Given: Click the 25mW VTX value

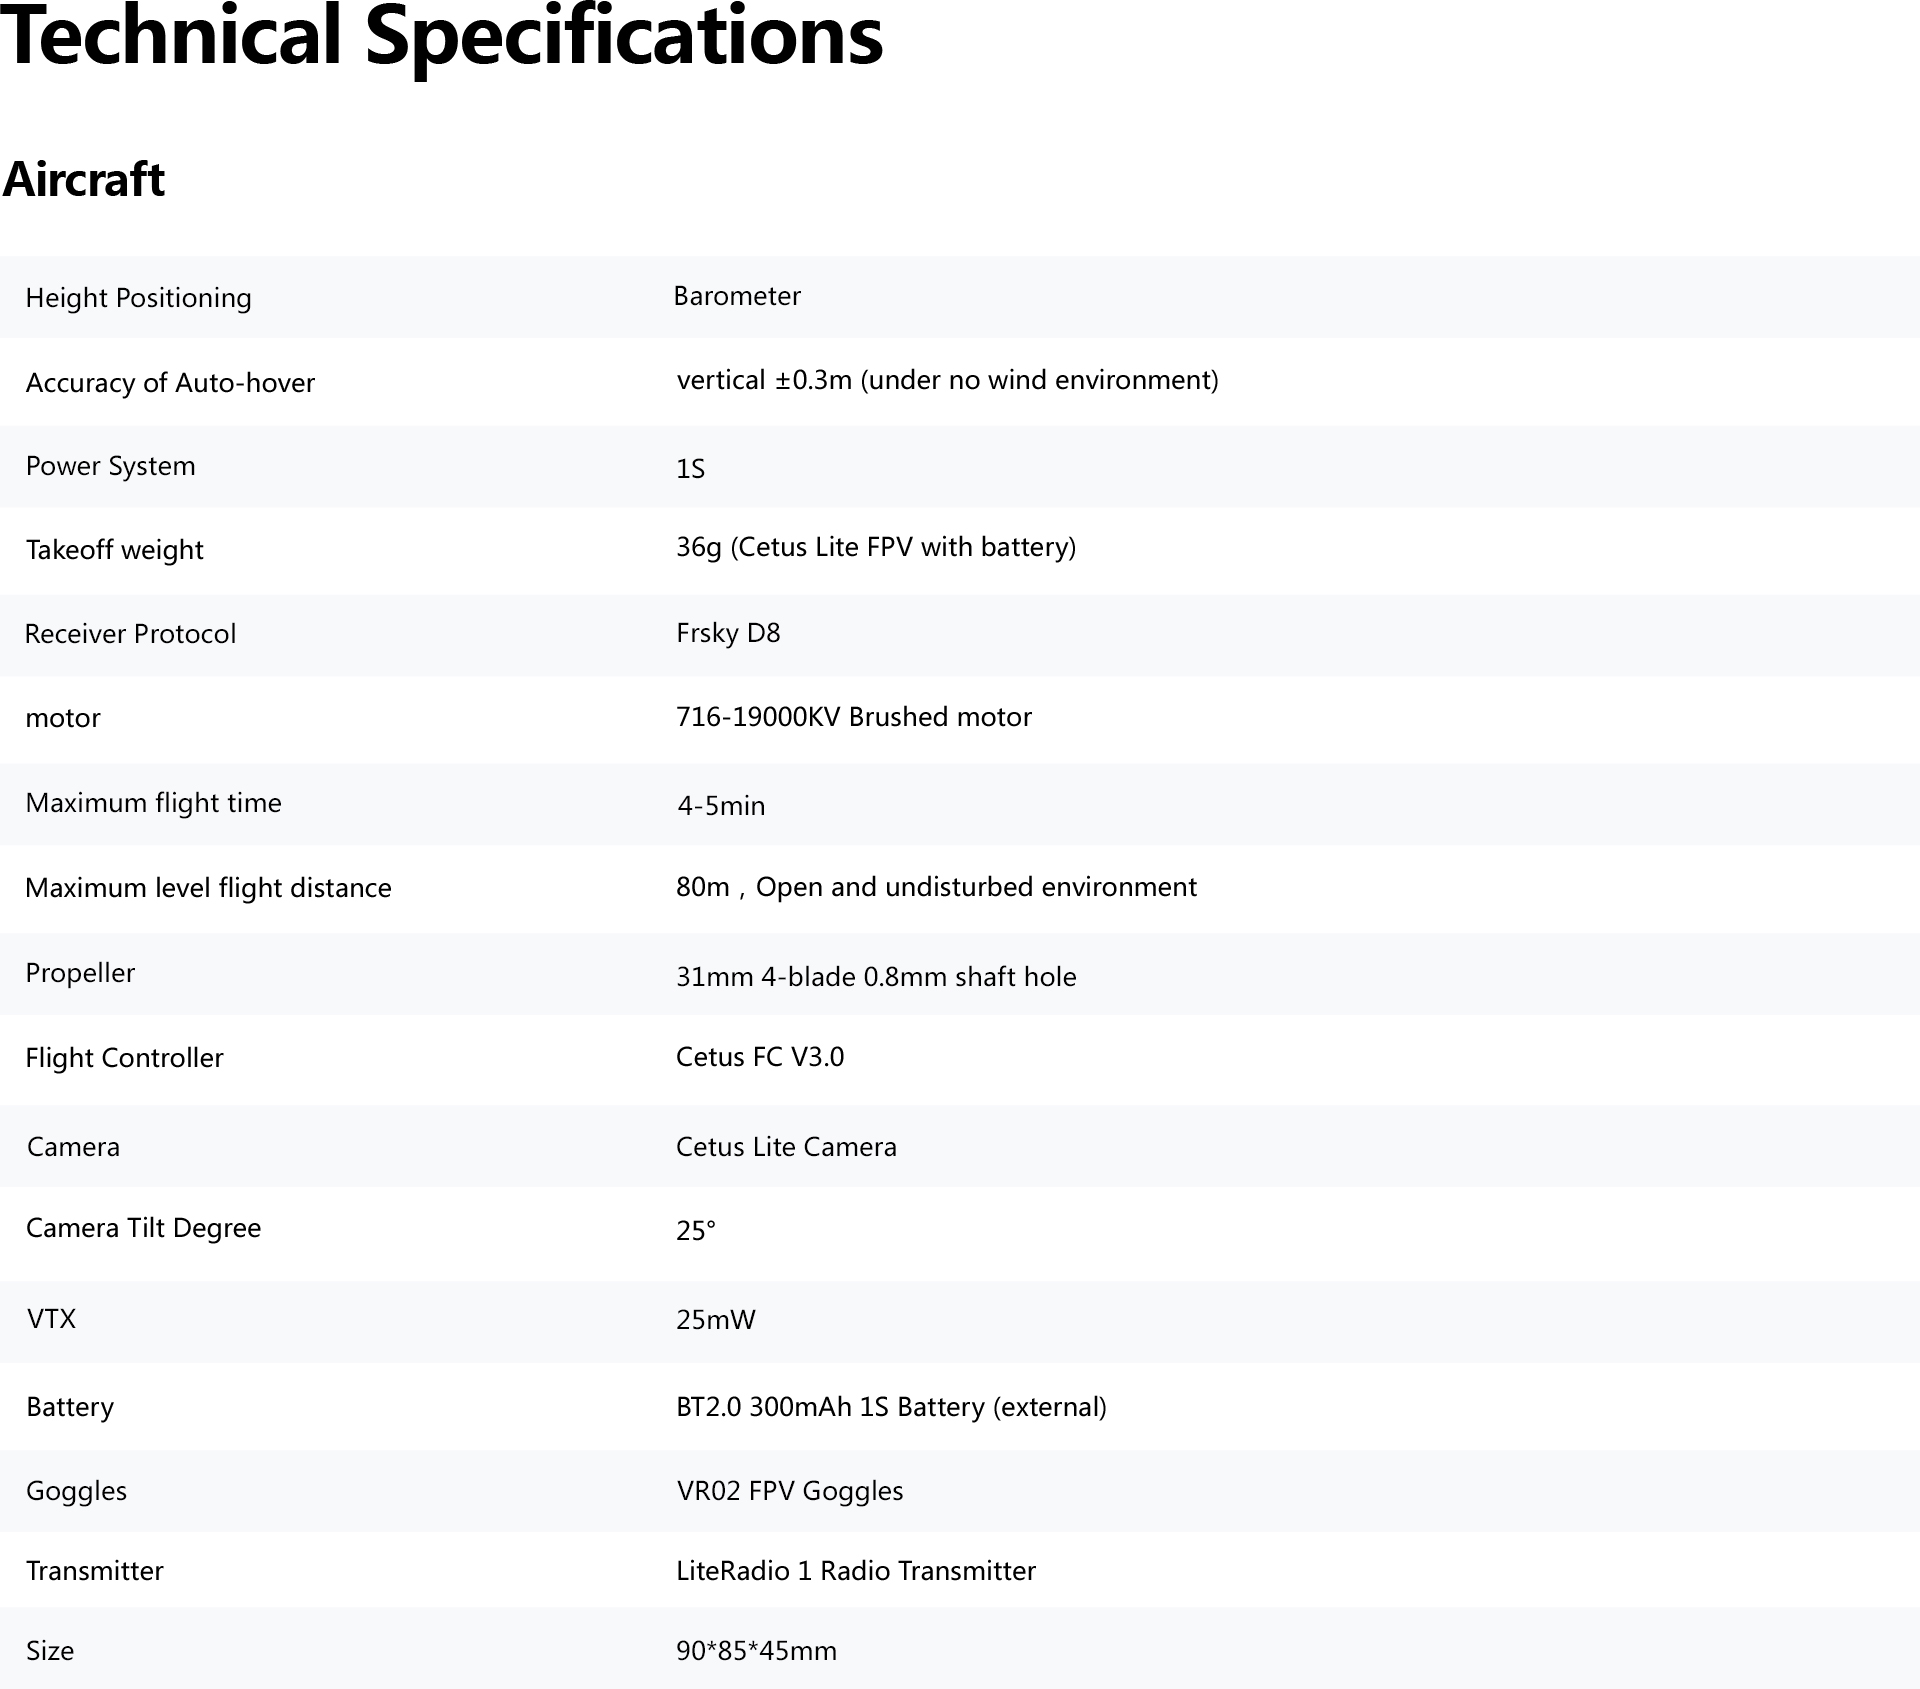Looking at the screenshot, I should pyautogui.click(x=716, y=1320).
